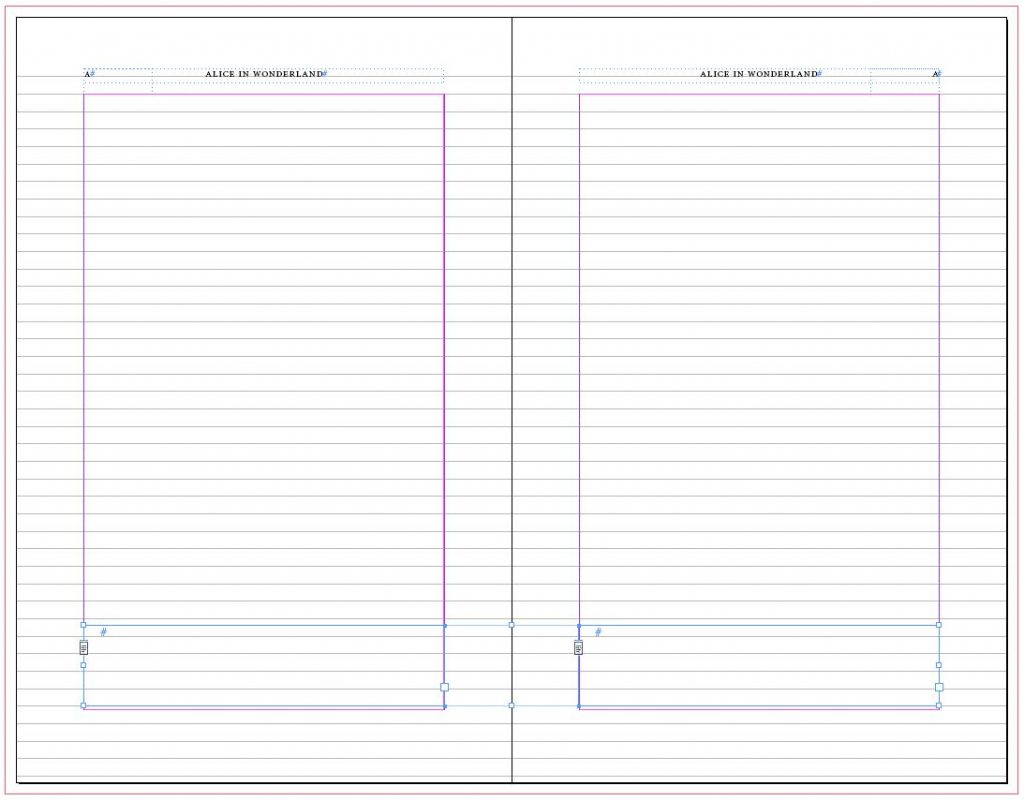Click the bottom-left selection handle of left footer frame
1024x801 pixels.
tap(82, 705)
